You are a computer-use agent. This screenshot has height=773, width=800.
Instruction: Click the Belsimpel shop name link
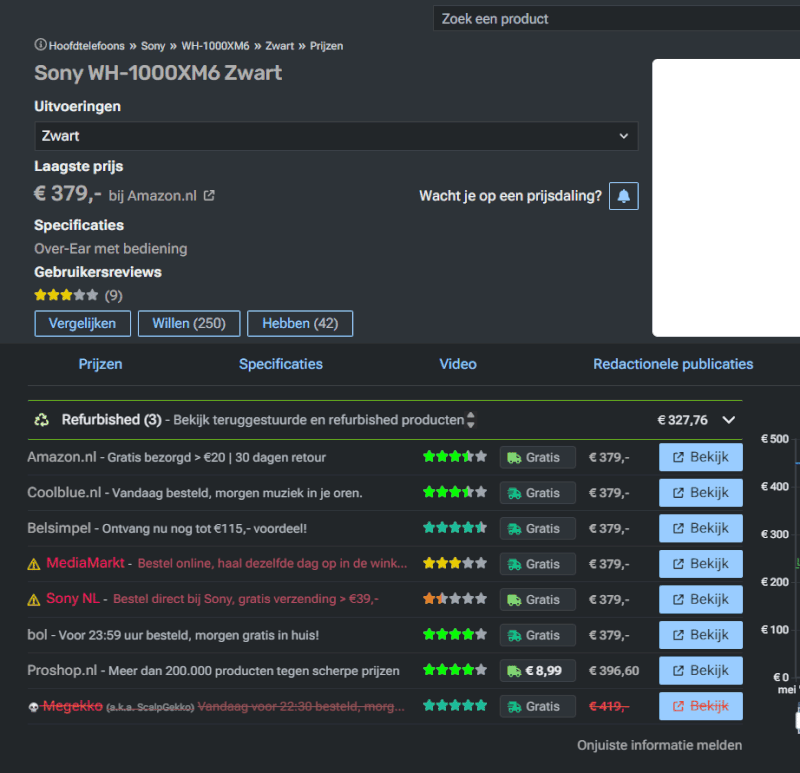[59, 528]
